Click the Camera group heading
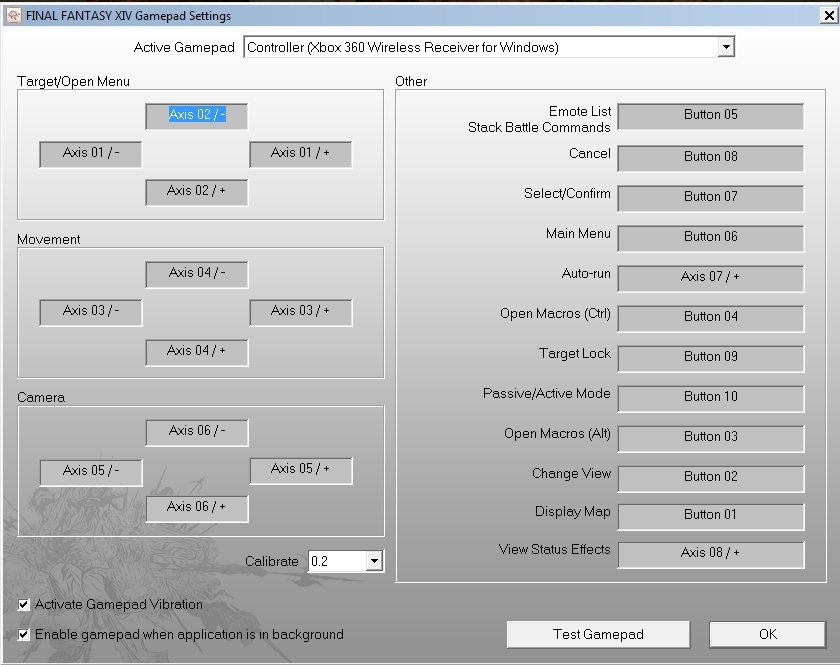 41,398
